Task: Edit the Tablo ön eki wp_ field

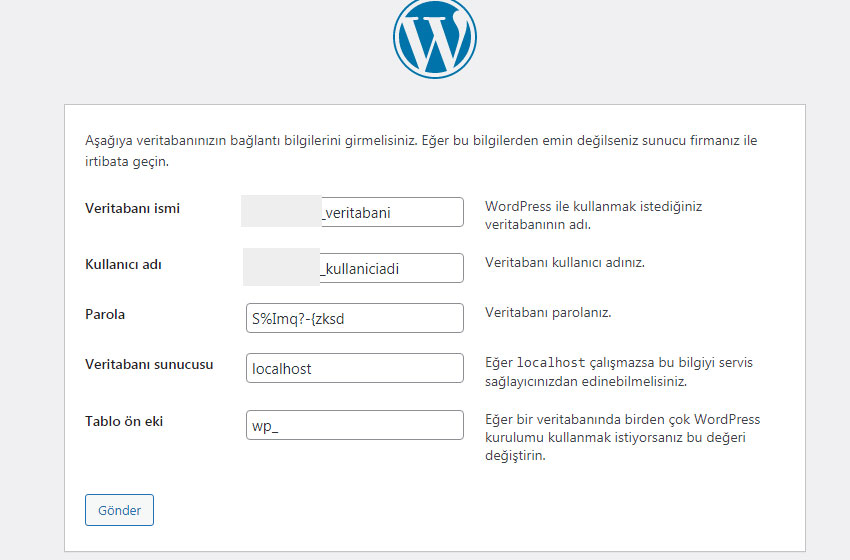Action: coord(355,425)
